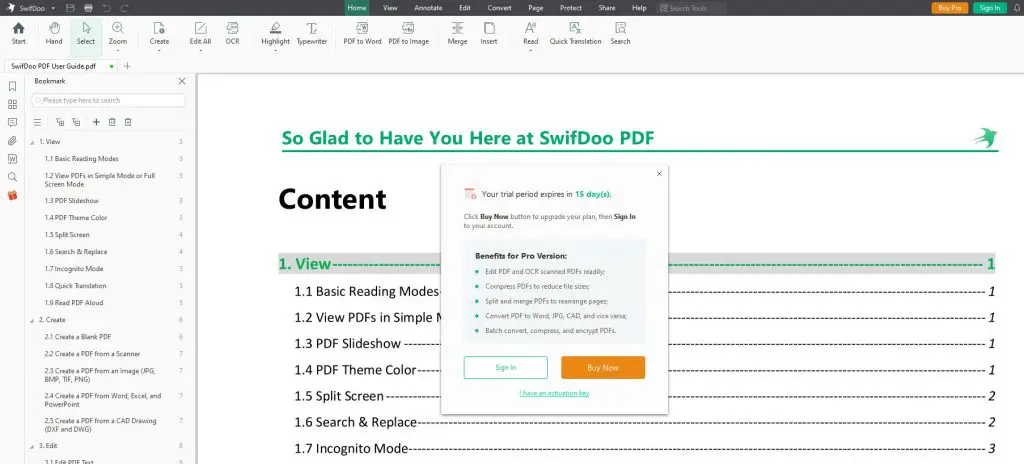
Task: Choose the Select tool
Action: click(x=86, y=33)
